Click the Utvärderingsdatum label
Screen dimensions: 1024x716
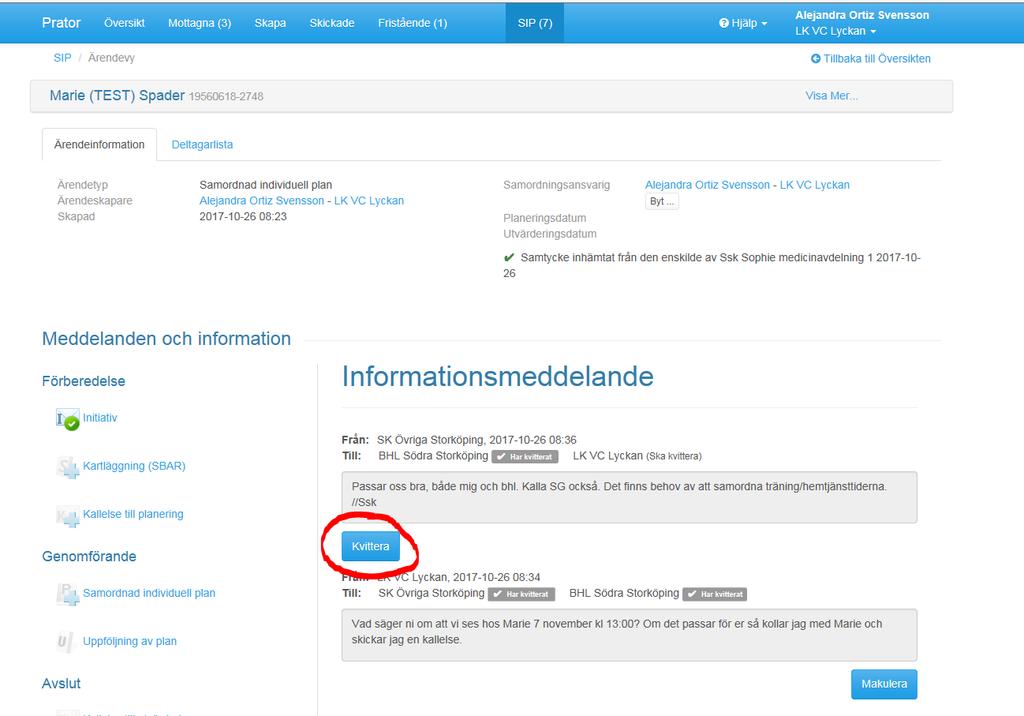[x=550, y=234]
